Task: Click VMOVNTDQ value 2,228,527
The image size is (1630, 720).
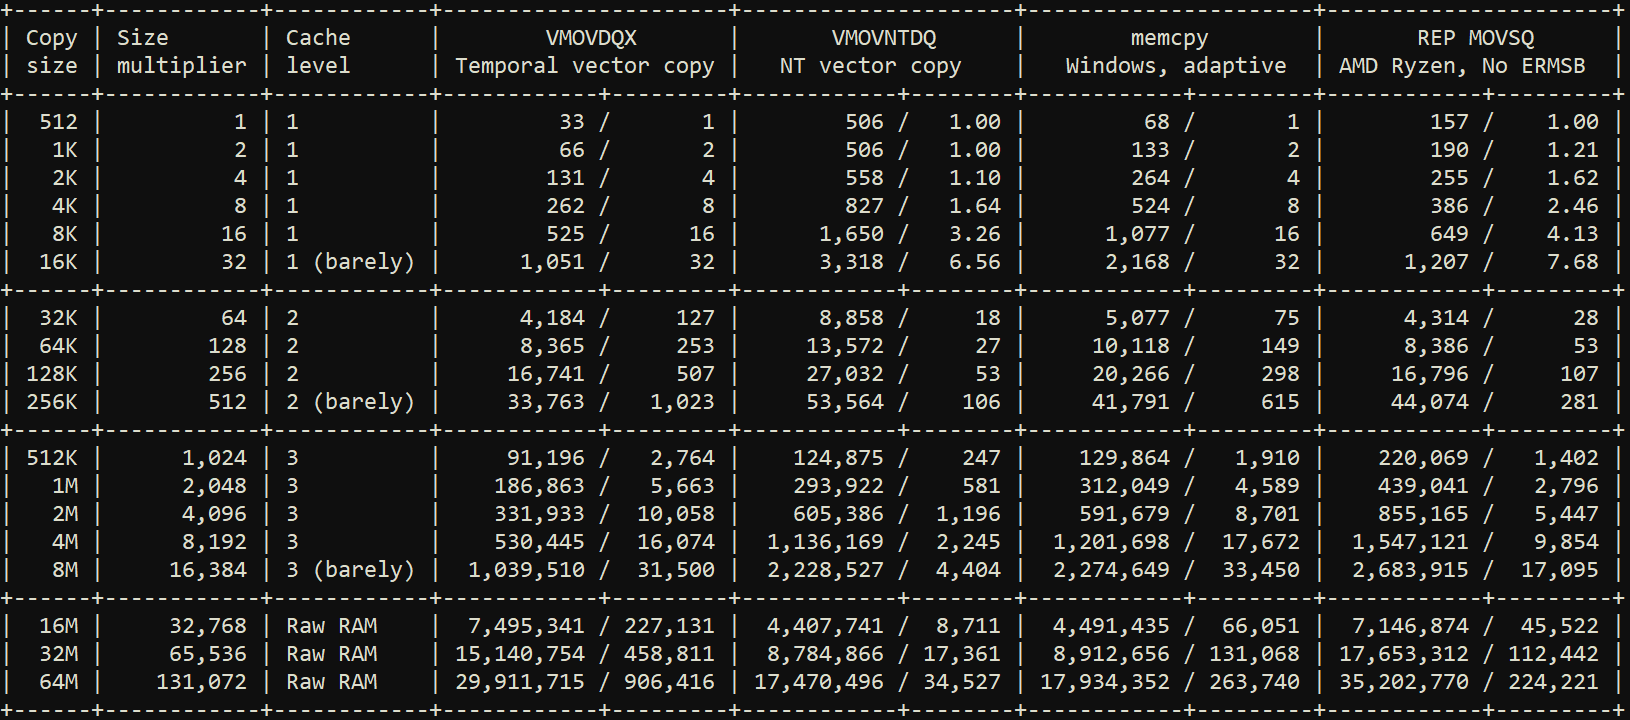Action: coord(826,570)
